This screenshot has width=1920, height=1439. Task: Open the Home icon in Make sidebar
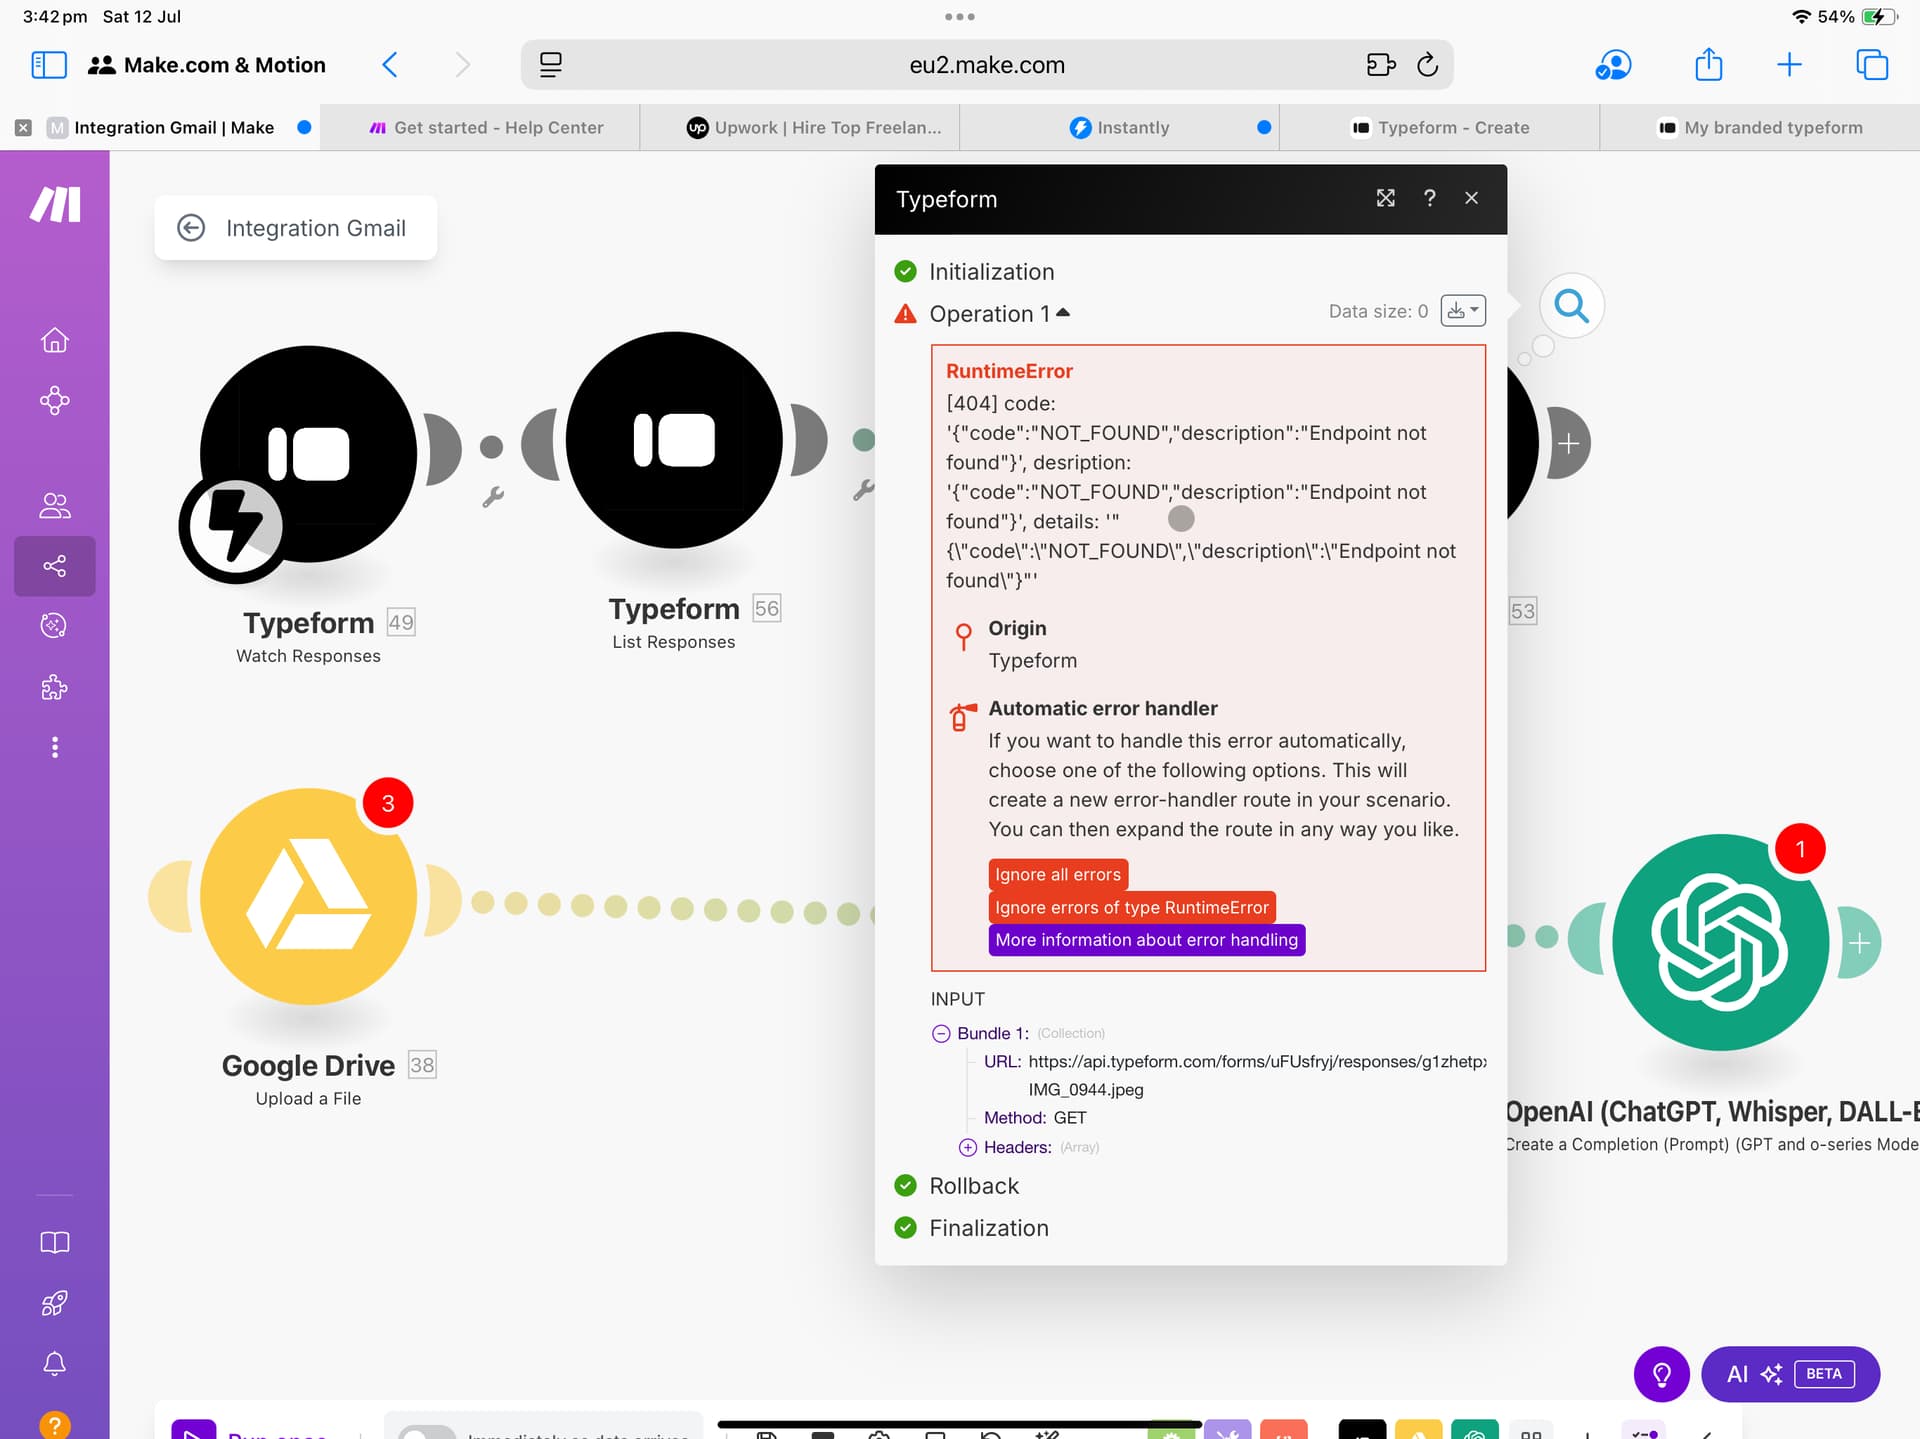[x=54, y=340]
